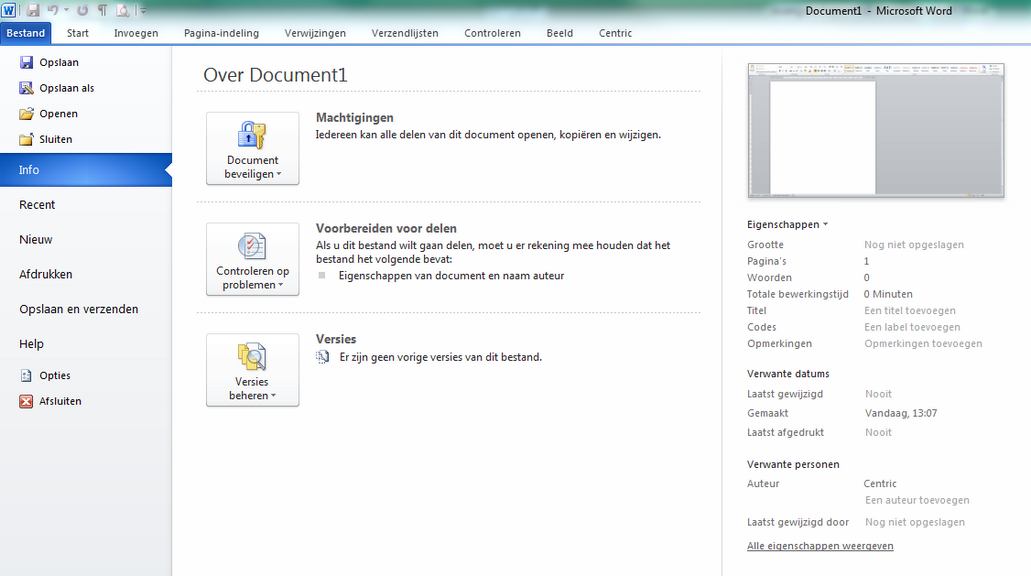Screen dimensions: 1031x576
Task: Click the 'Over Document1' heading
Action: (x=275, y=75)
